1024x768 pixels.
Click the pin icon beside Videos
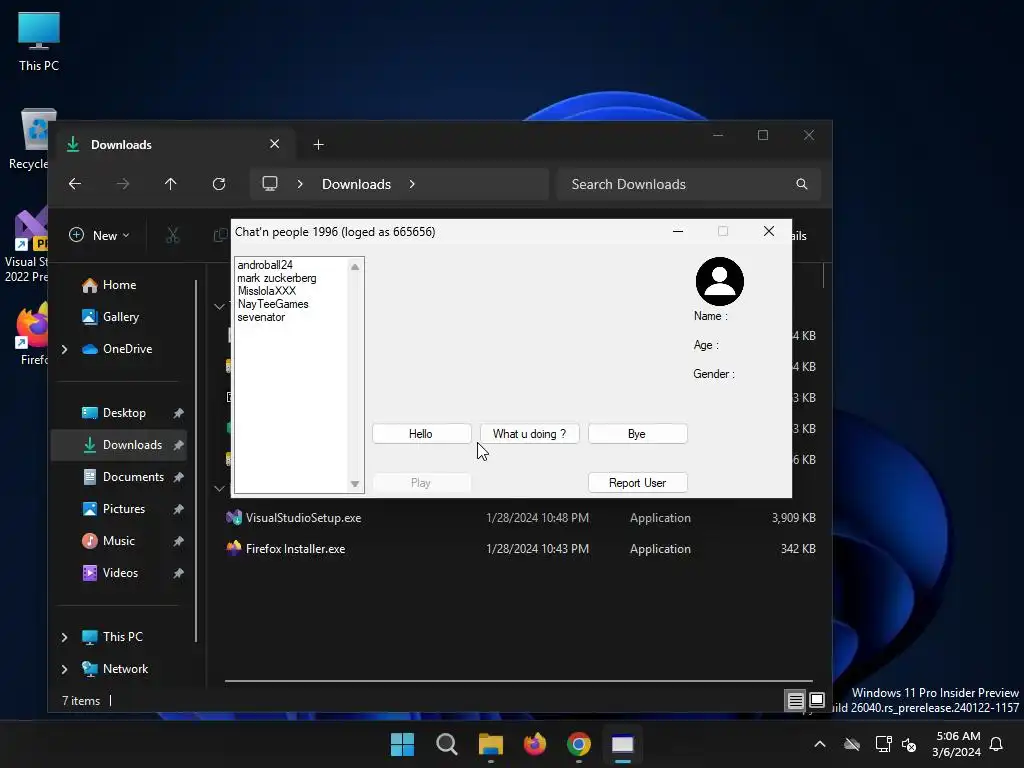(x=178, y=573)
